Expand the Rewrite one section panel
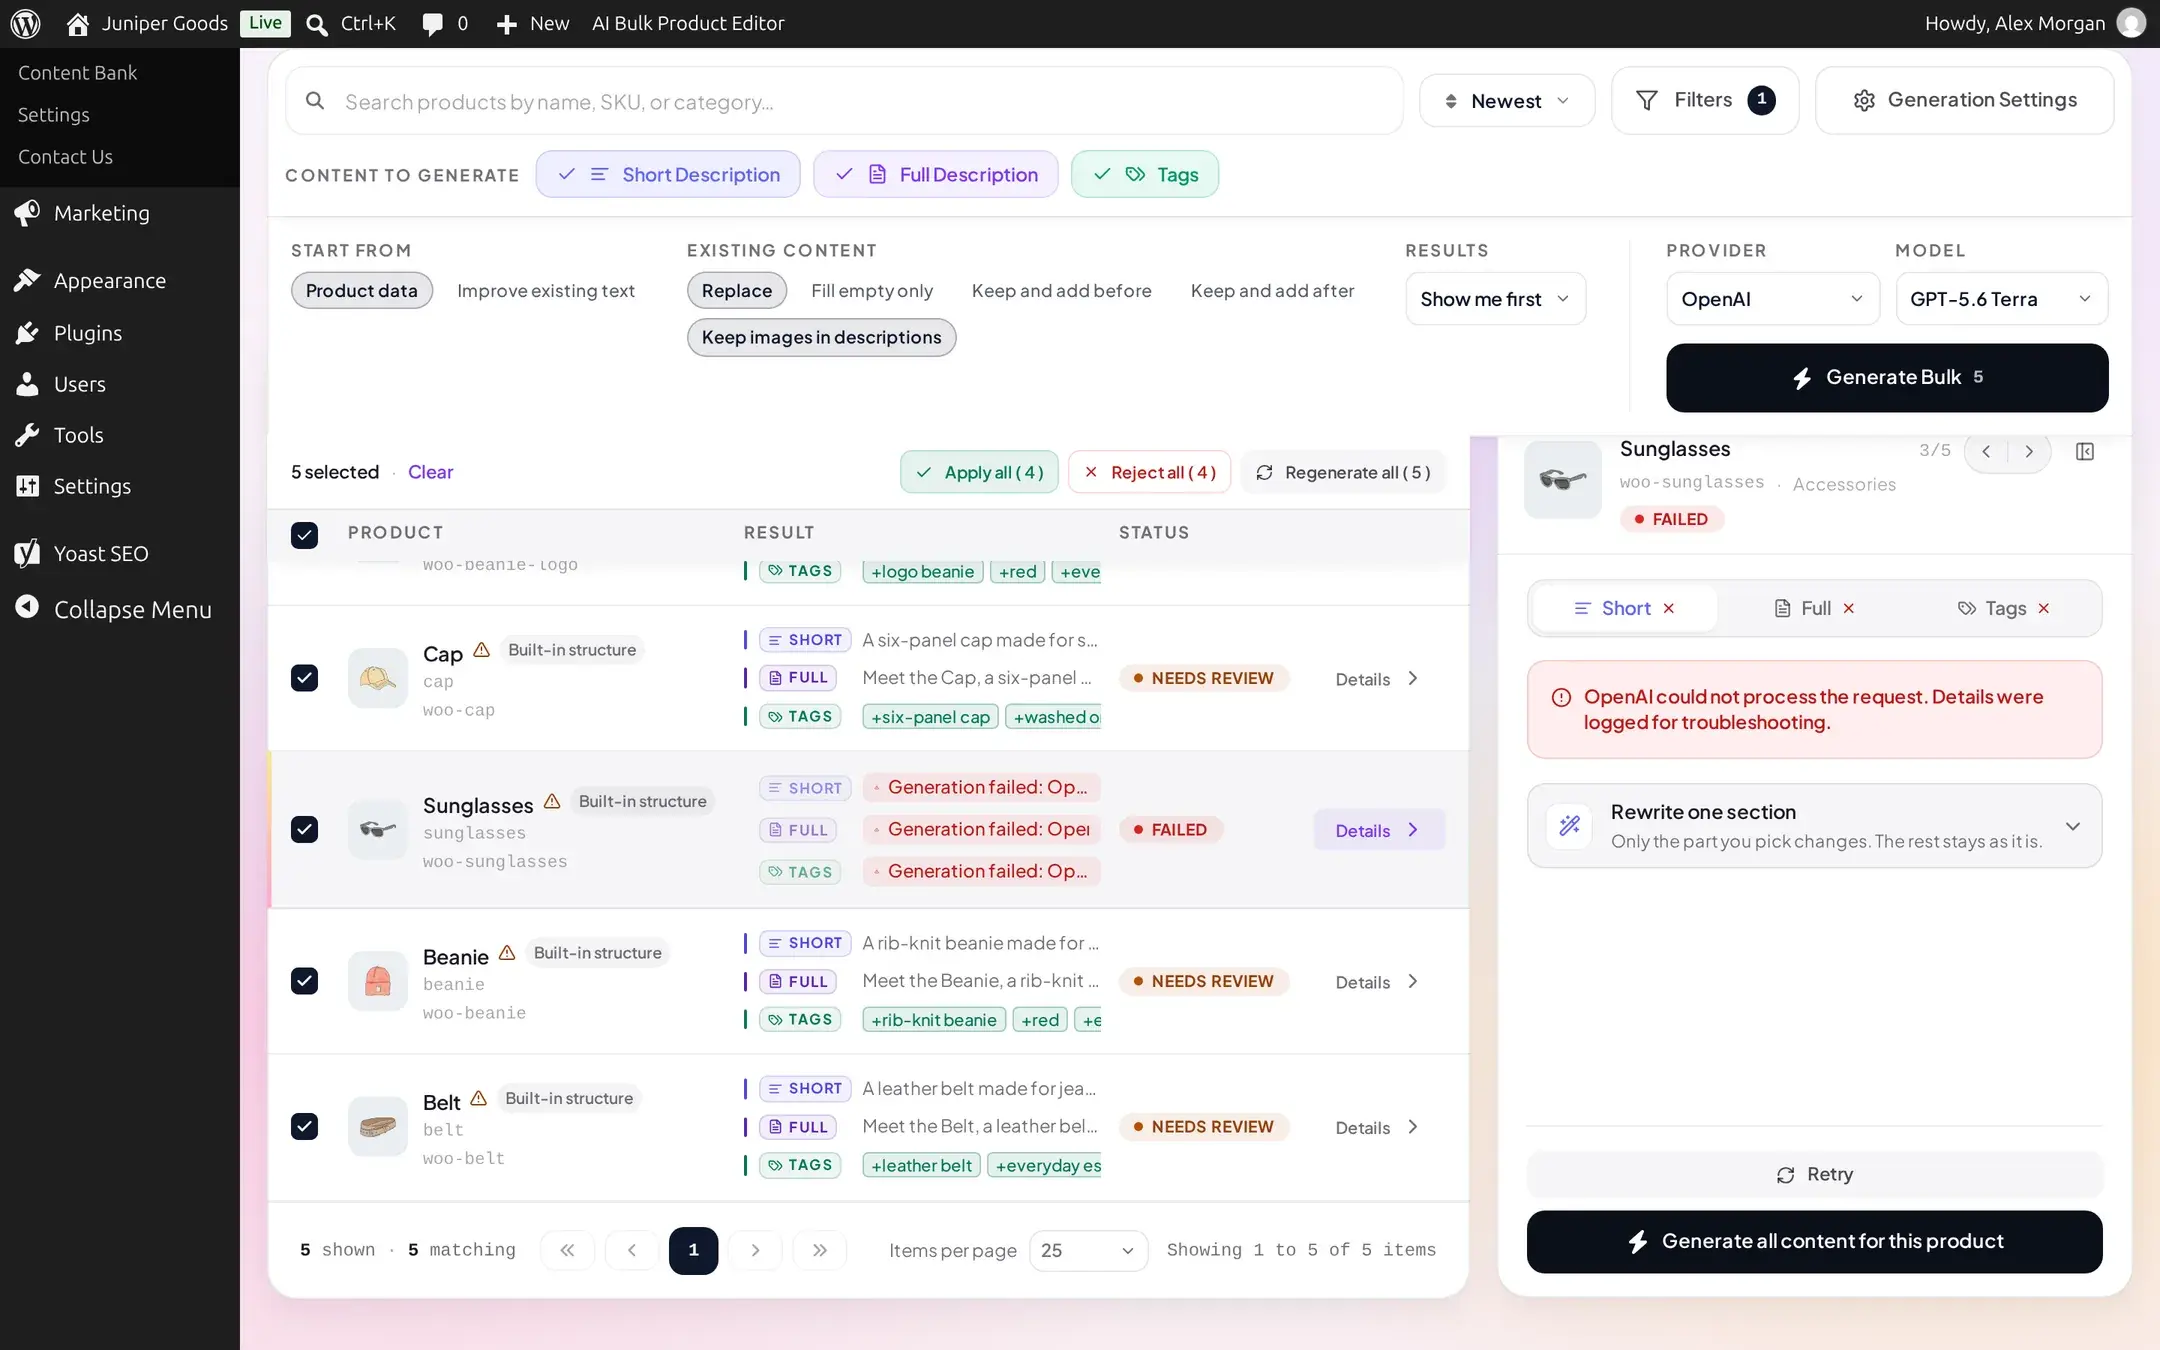The height and width of the screenshot is (1350, 2160). (1814, 826)
